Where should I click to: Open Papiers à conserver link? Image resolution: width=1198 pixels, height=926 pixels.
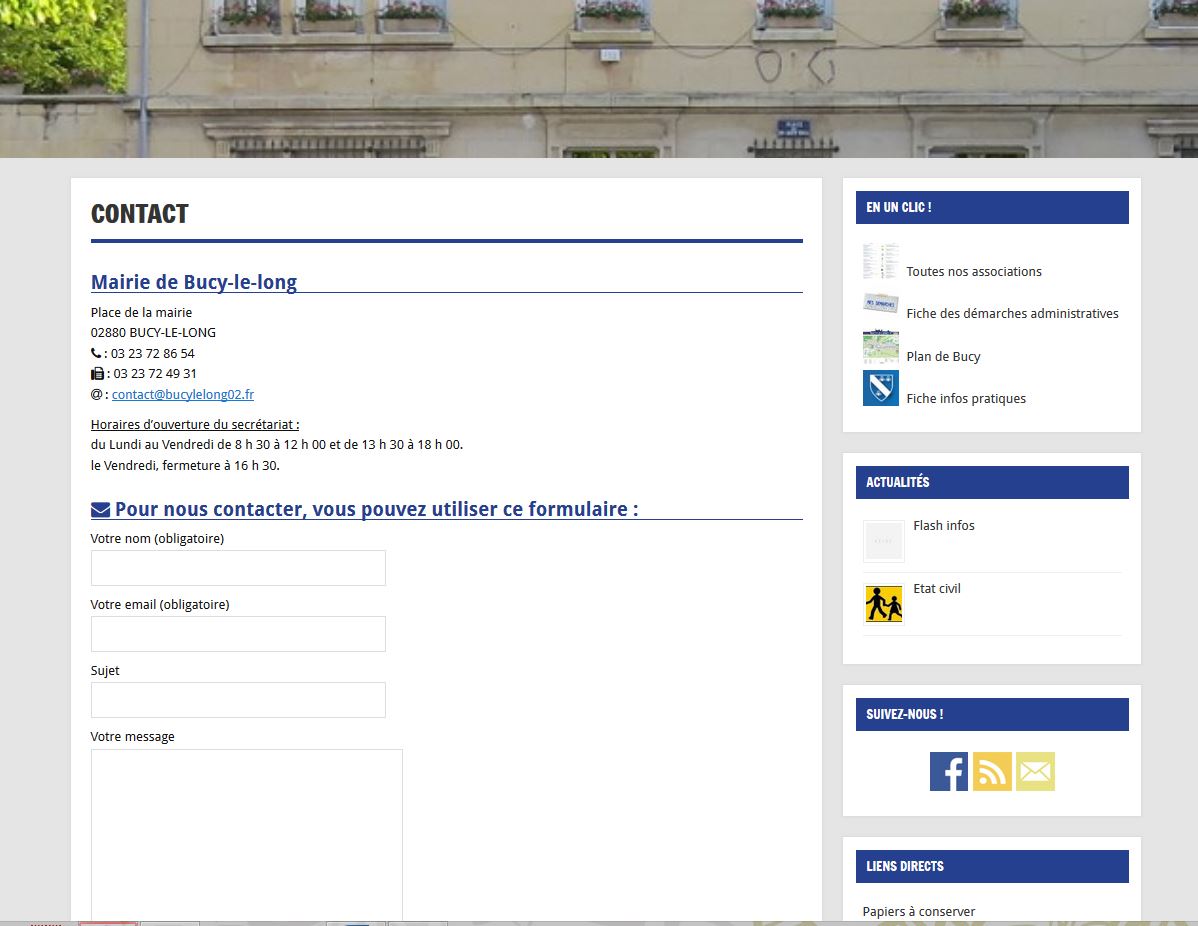click(918, 911)
